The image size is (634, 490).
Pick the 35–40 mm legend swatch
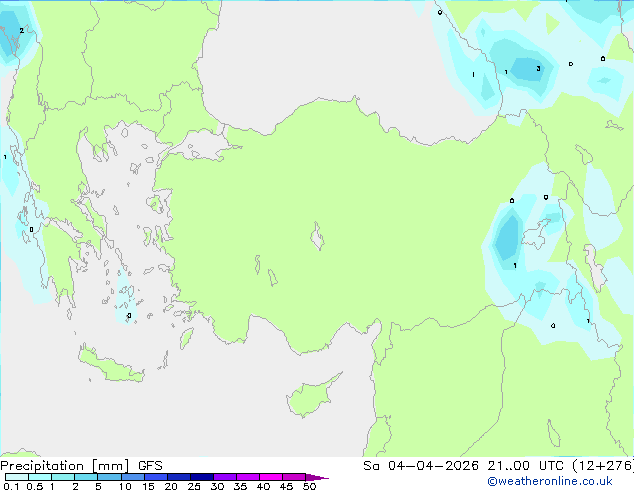tap(247, 477)
